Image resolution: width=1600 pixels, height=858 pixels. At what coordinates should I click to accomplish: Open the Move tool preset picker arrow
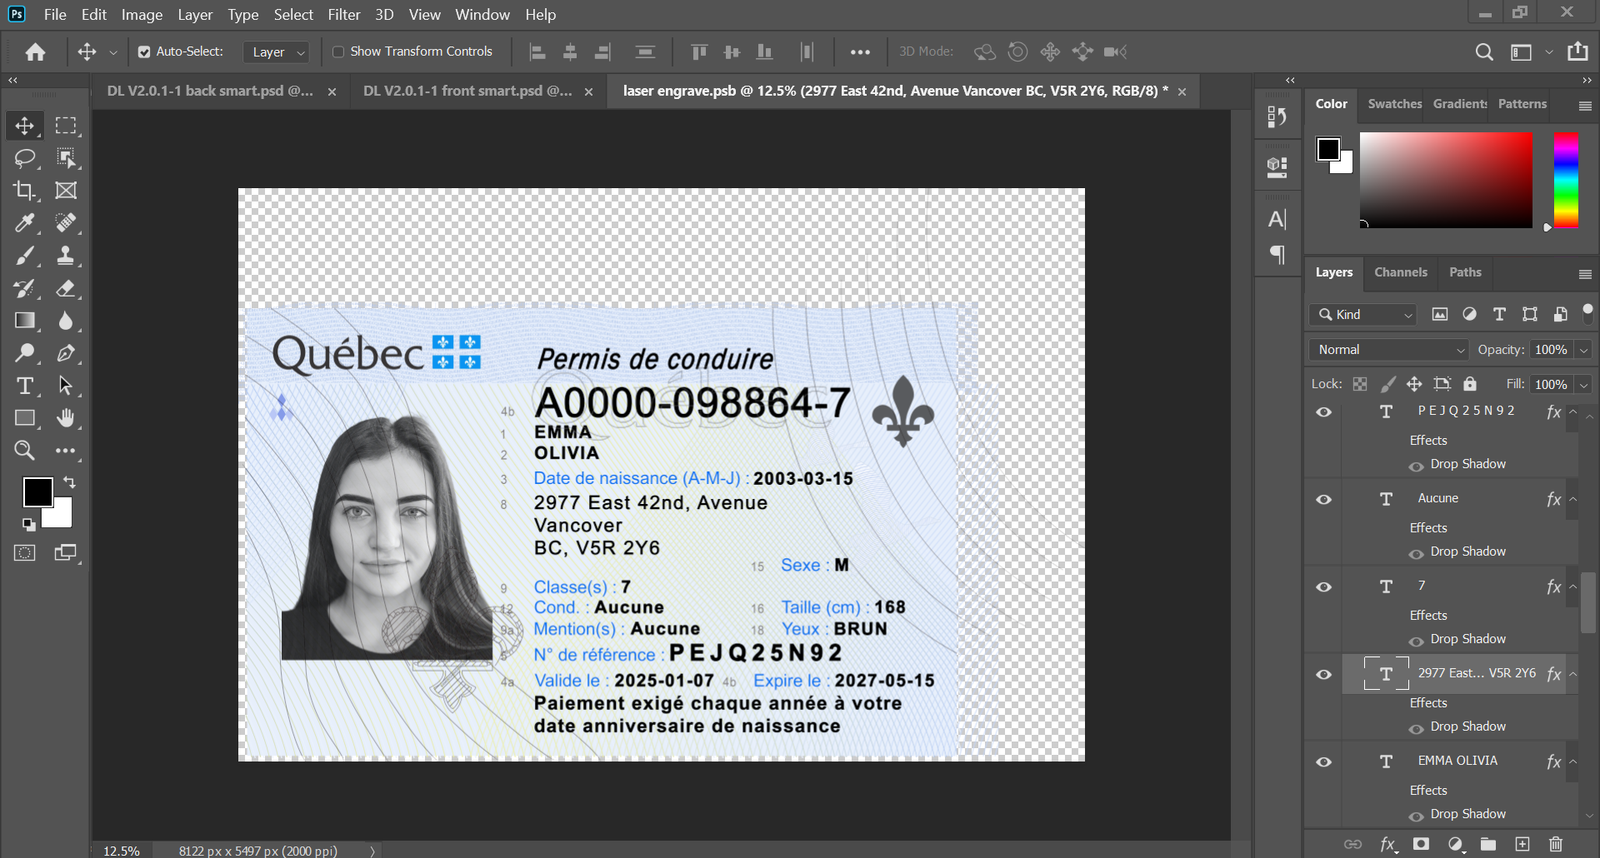coord(113,52)
